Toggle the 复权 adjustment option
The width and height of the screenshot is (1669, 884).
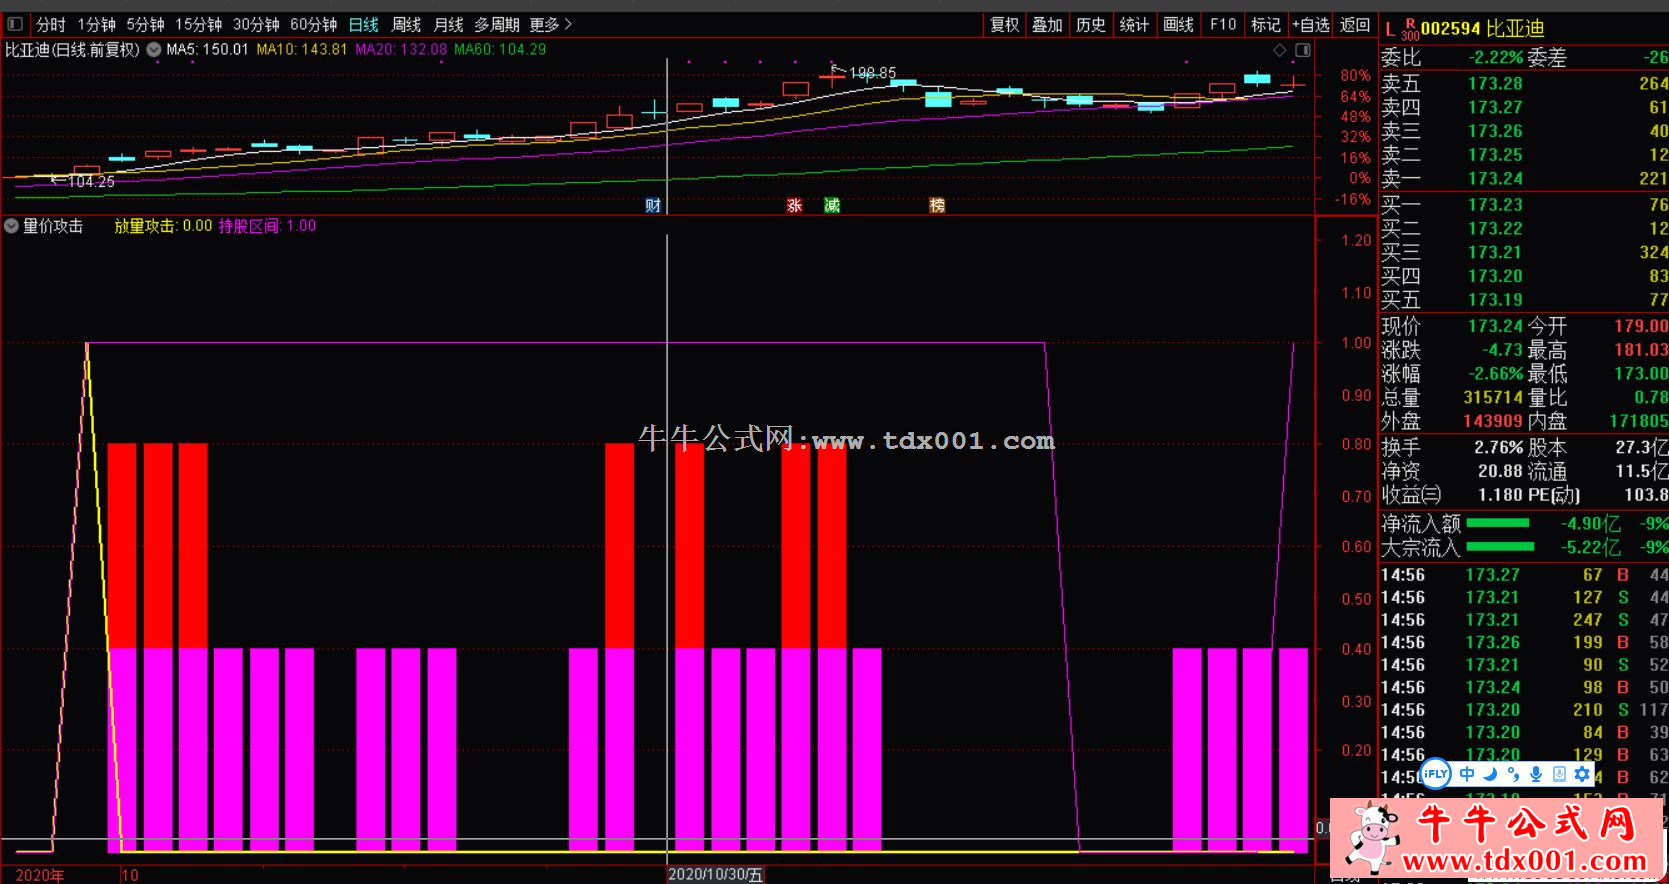(x=1005, y=24)
